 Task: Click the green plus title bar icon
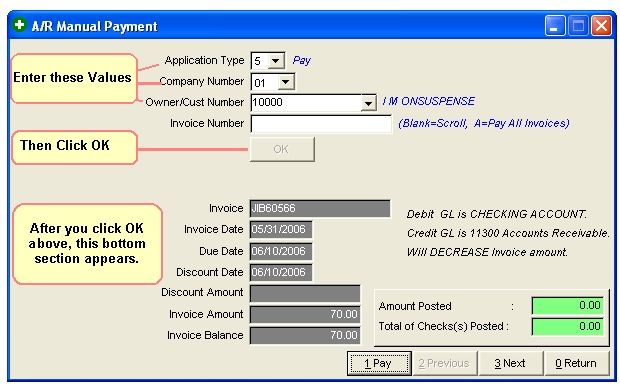[x=19, y=25]
